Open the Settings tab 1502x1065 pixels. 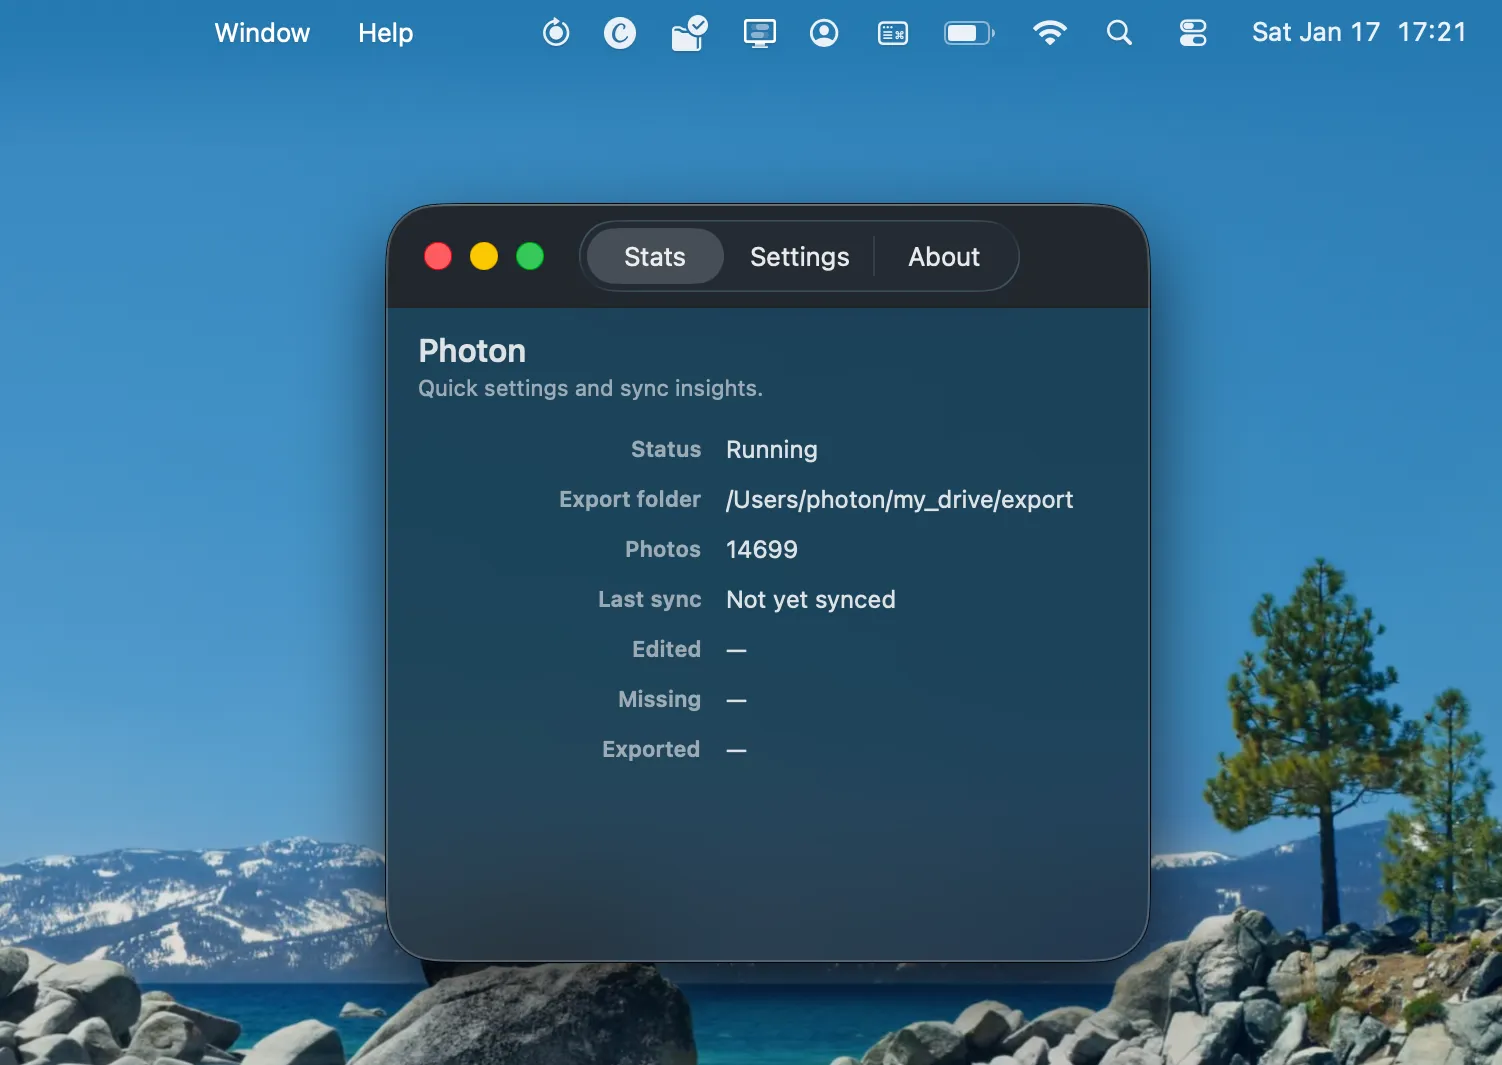(x=799, y=257)
